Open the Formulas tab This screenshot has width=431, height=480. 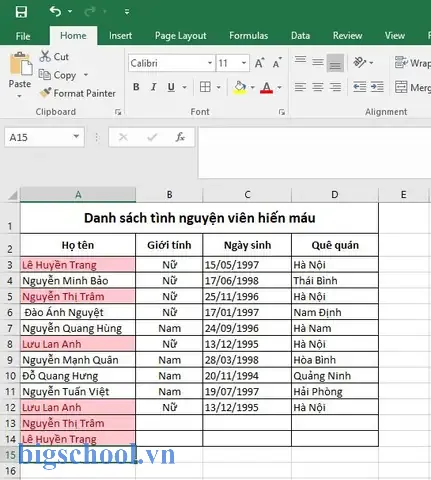(248, 36)
